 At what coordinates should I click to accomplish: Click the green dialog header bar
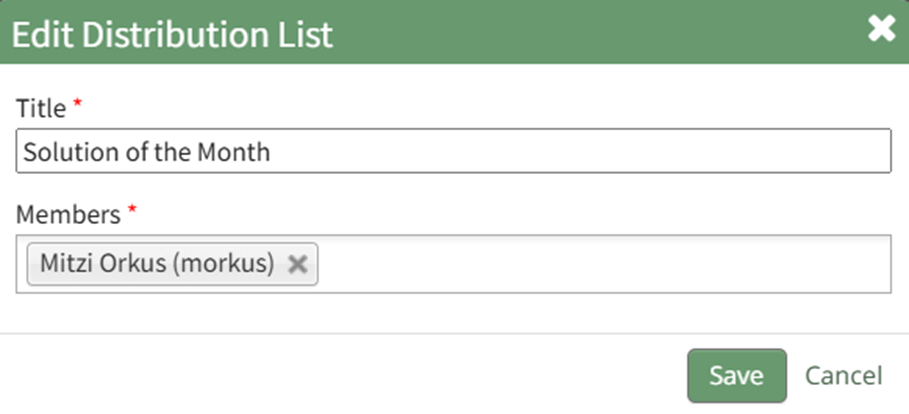[600, 32]
